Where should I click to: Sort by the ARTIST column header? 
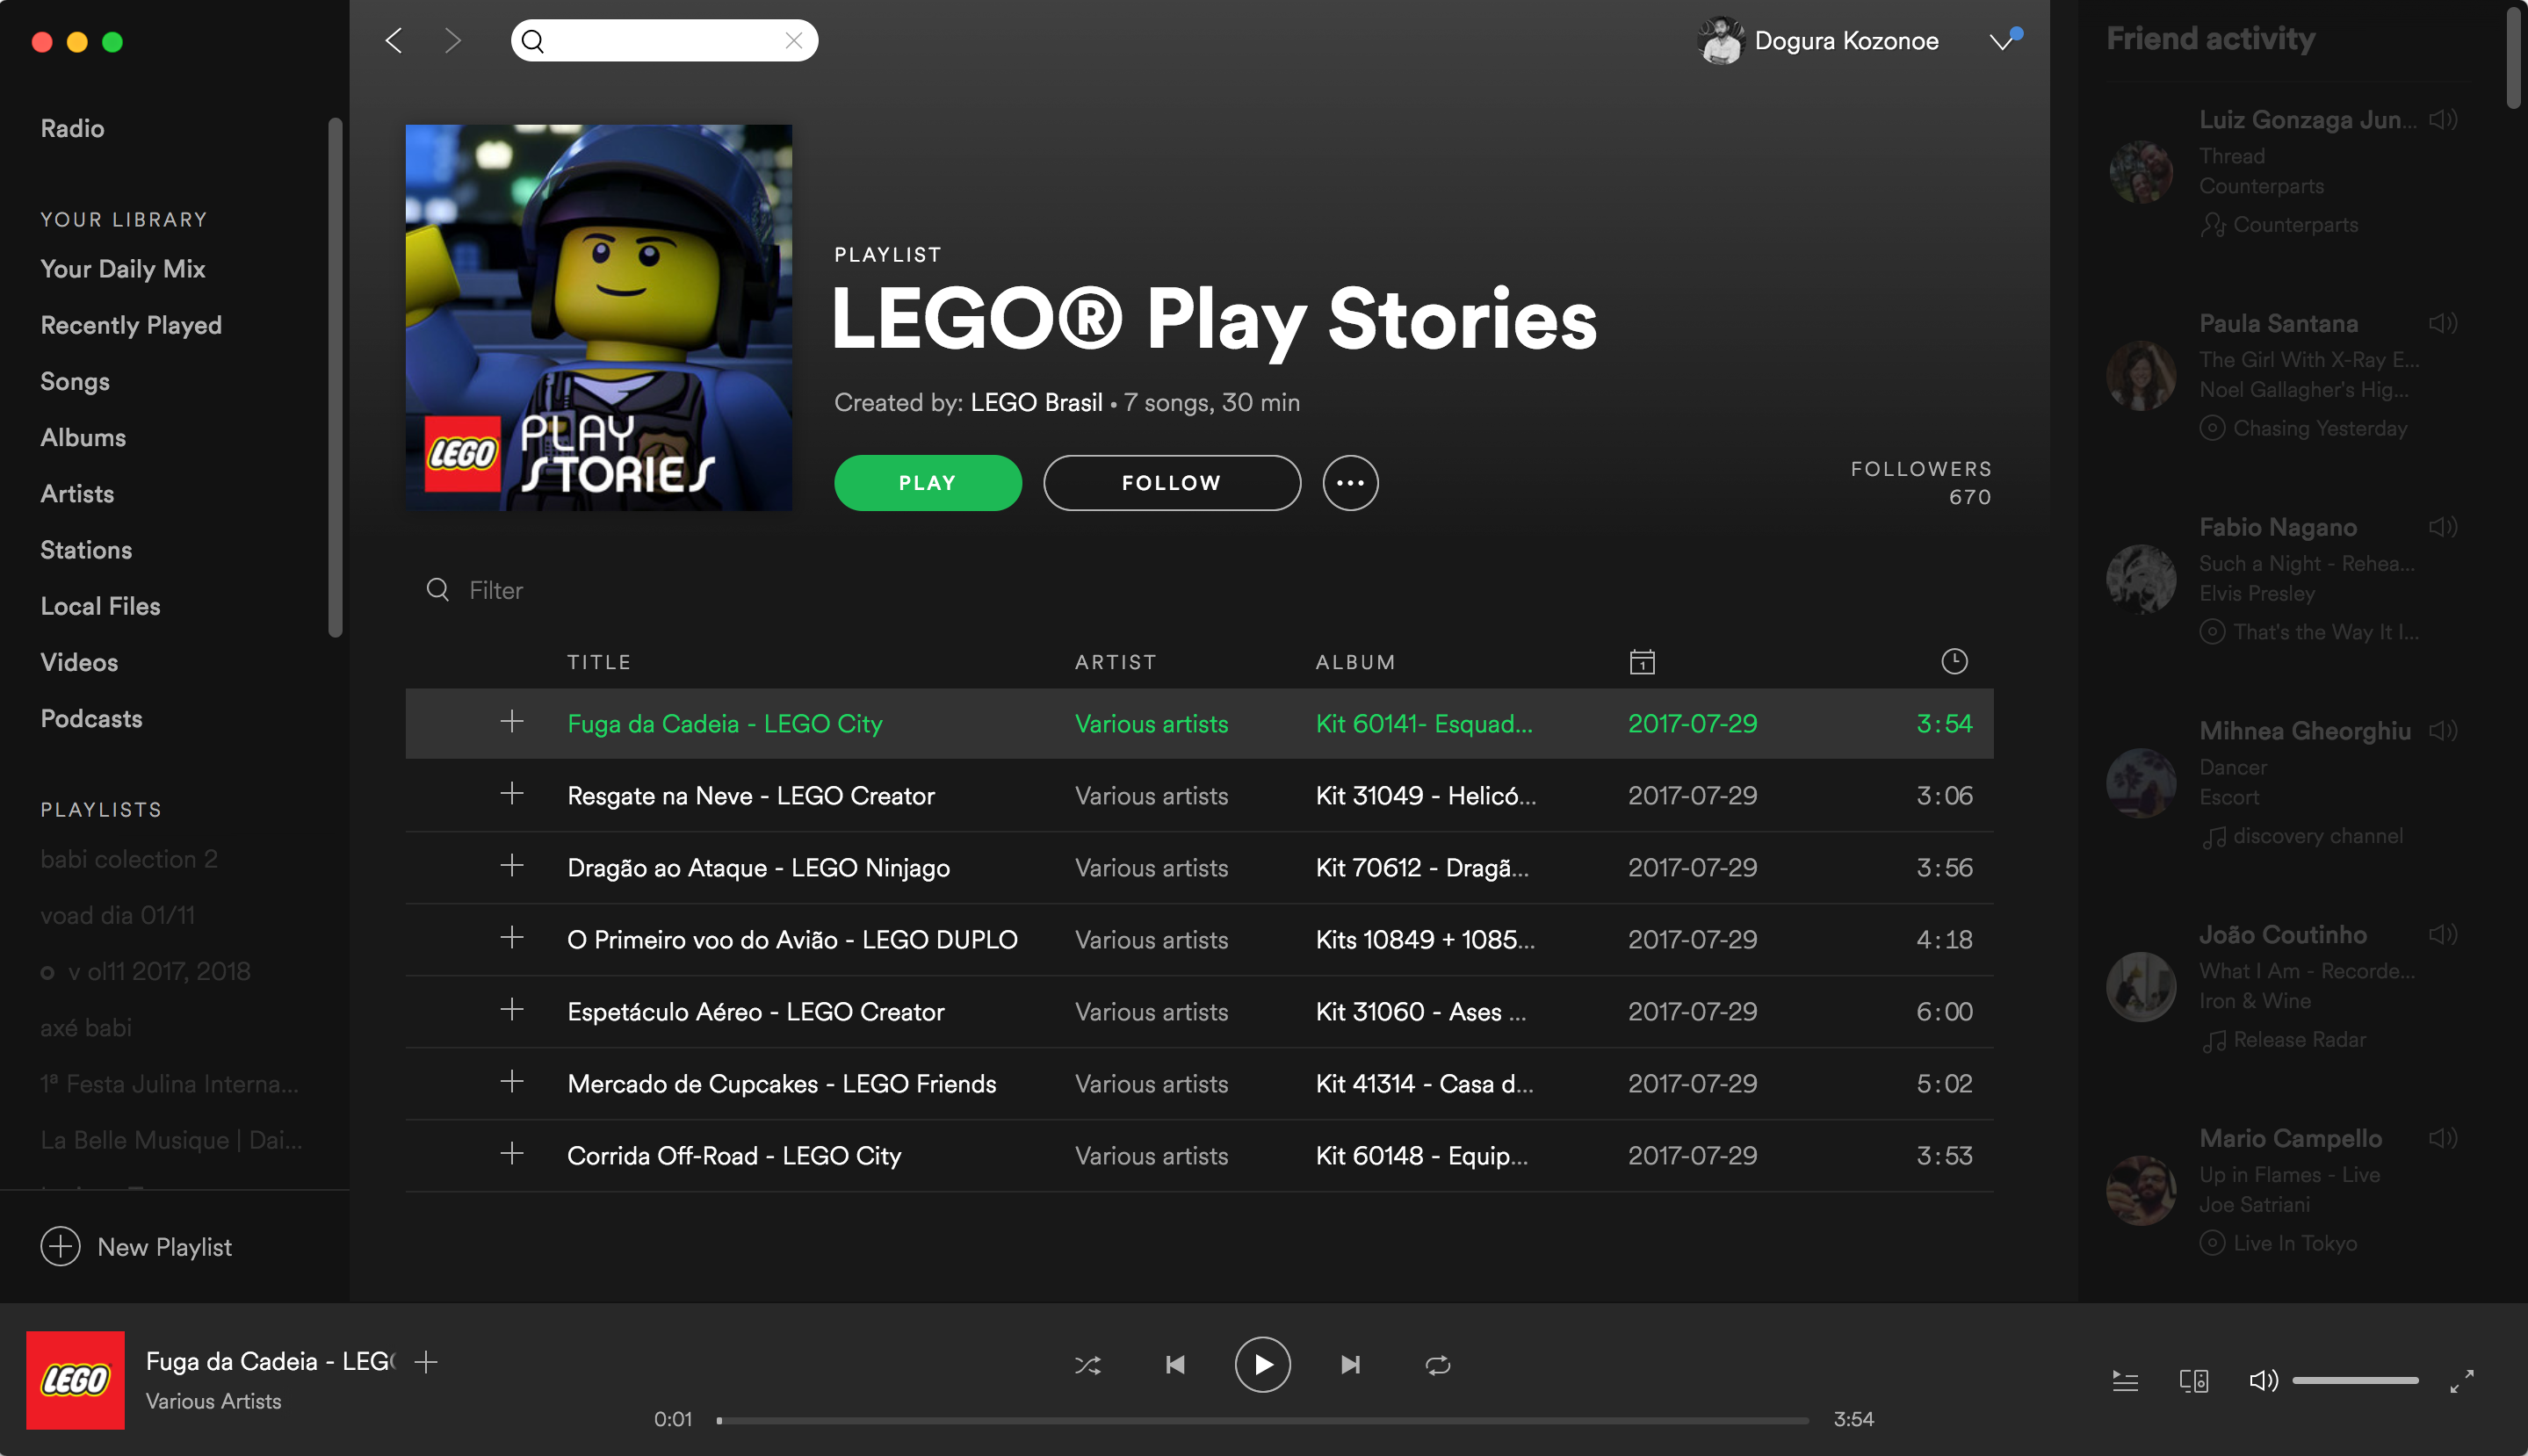tap(1115, 662)
